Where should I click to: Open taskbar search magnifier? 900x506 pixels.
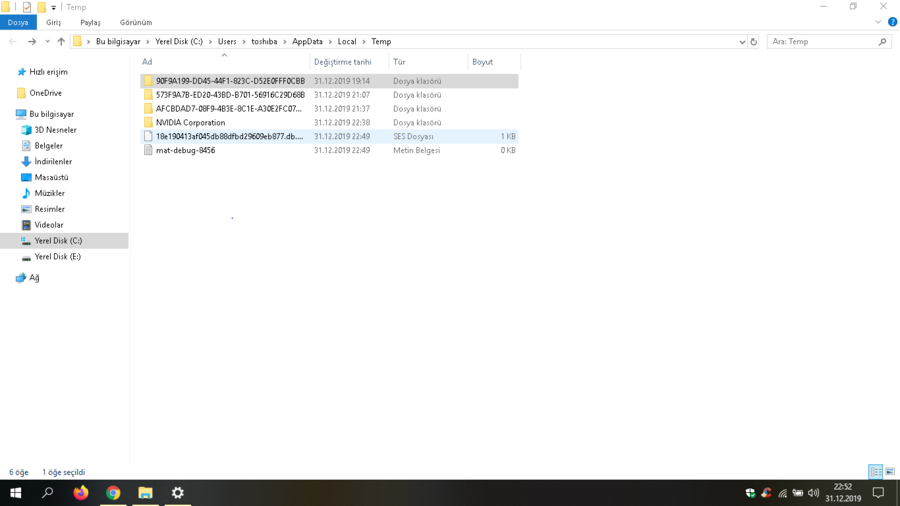coord(48,493)
